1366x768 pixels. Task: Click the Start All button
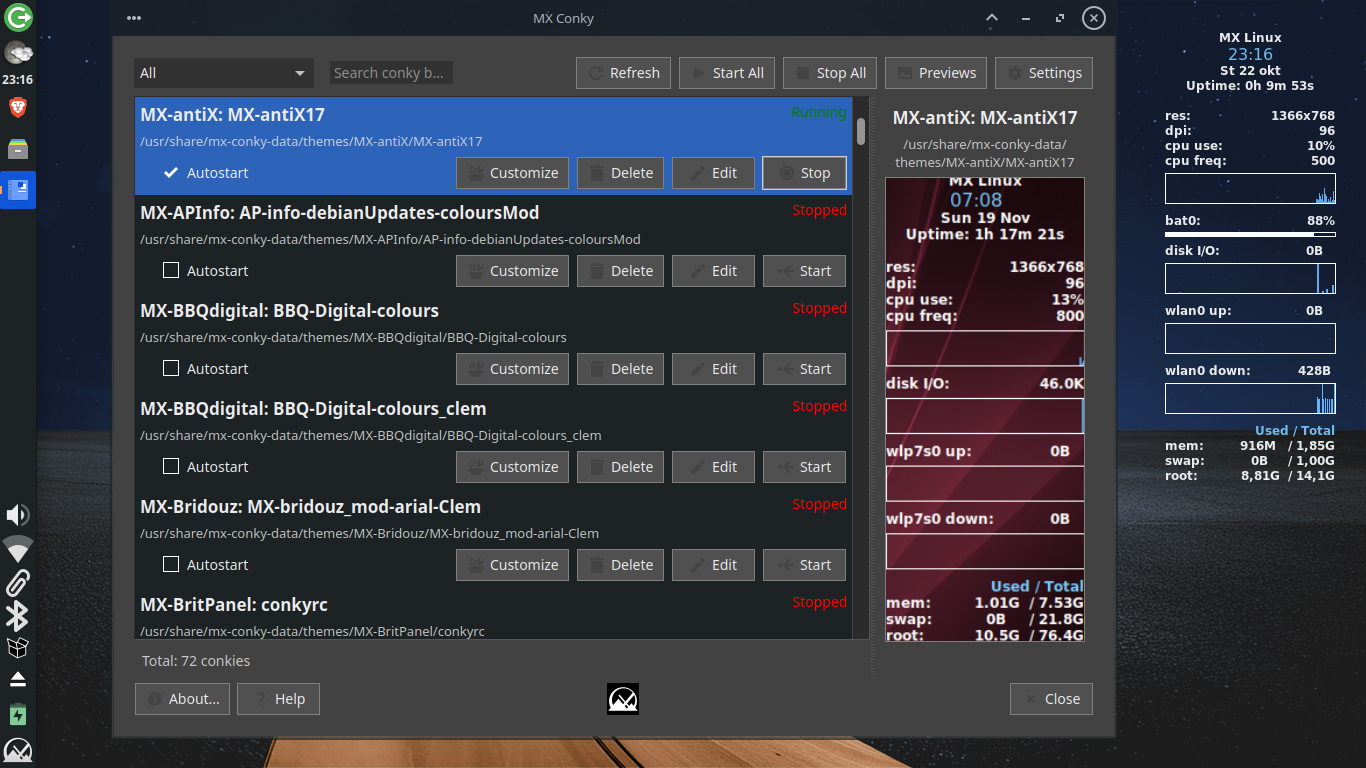[x=728, y=73]
